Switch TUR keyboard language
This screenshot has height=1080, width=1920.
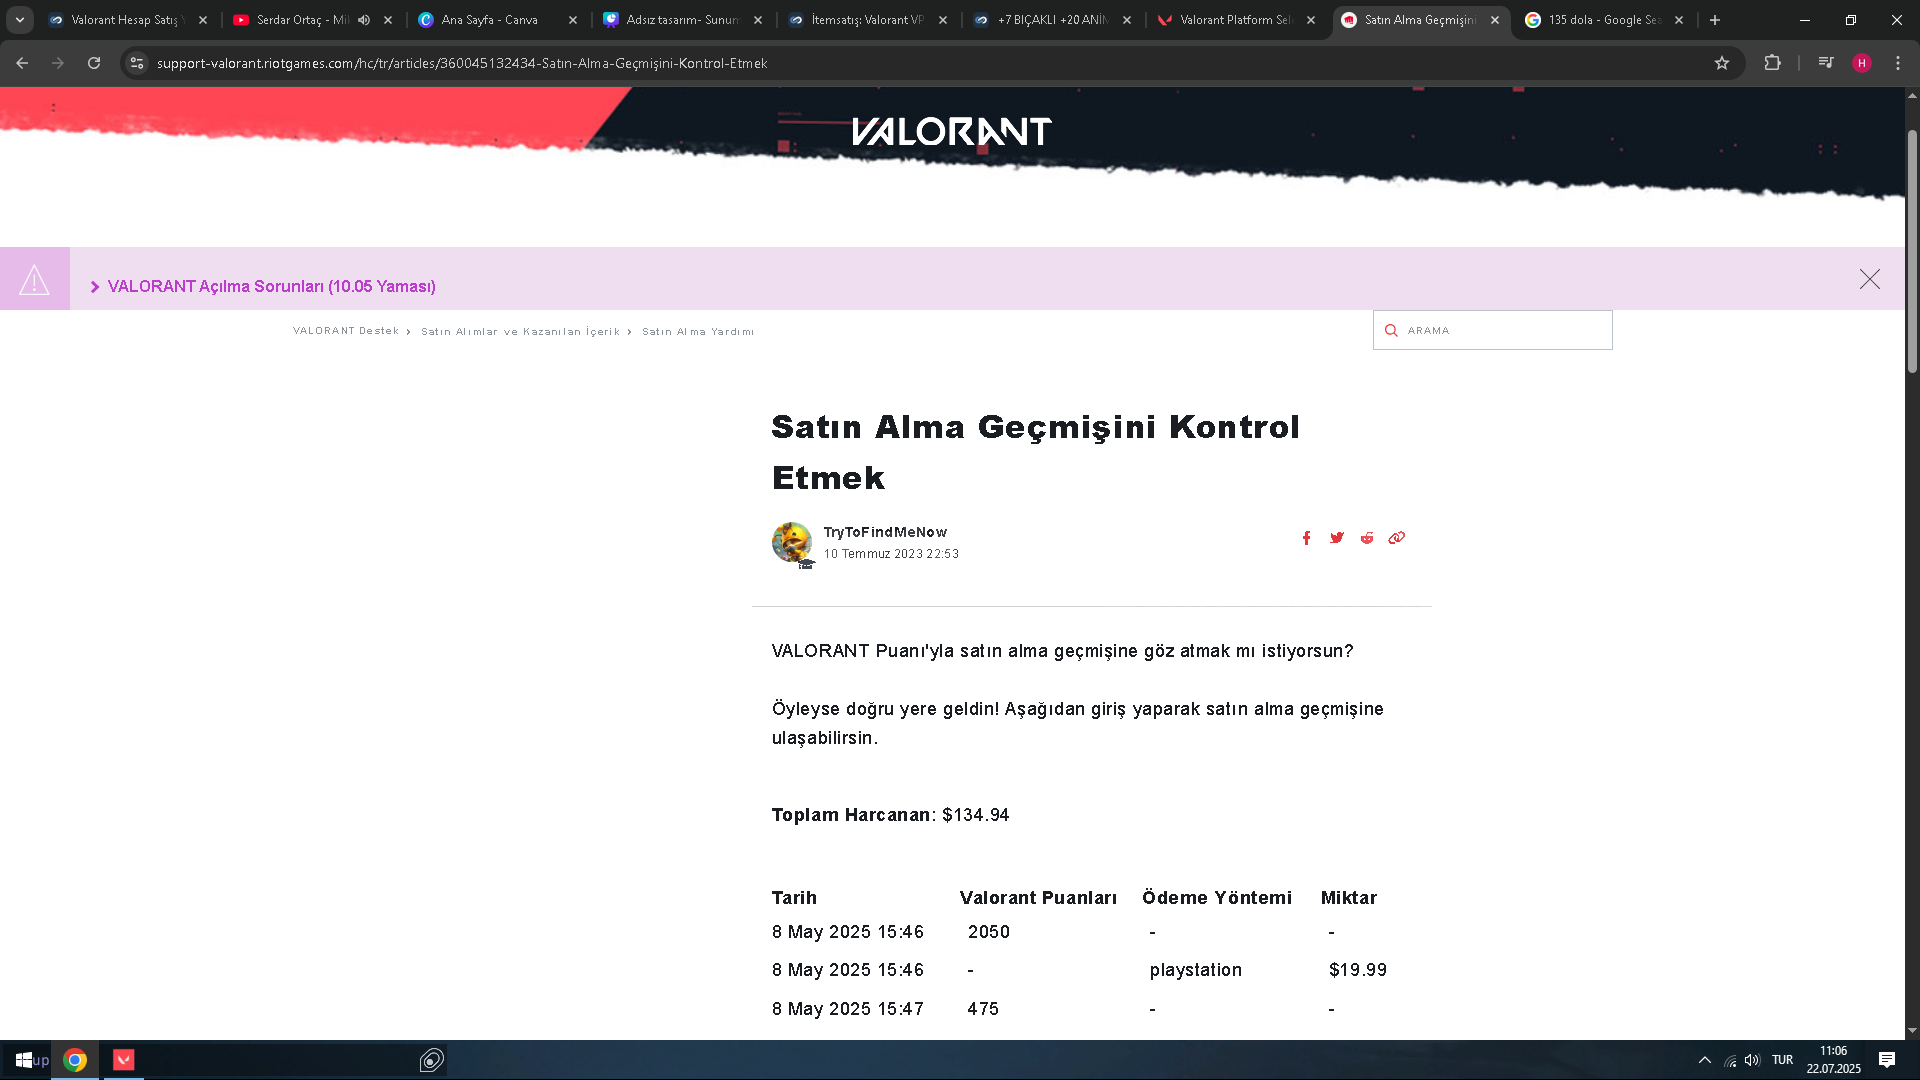(x=1782, y=1060)
